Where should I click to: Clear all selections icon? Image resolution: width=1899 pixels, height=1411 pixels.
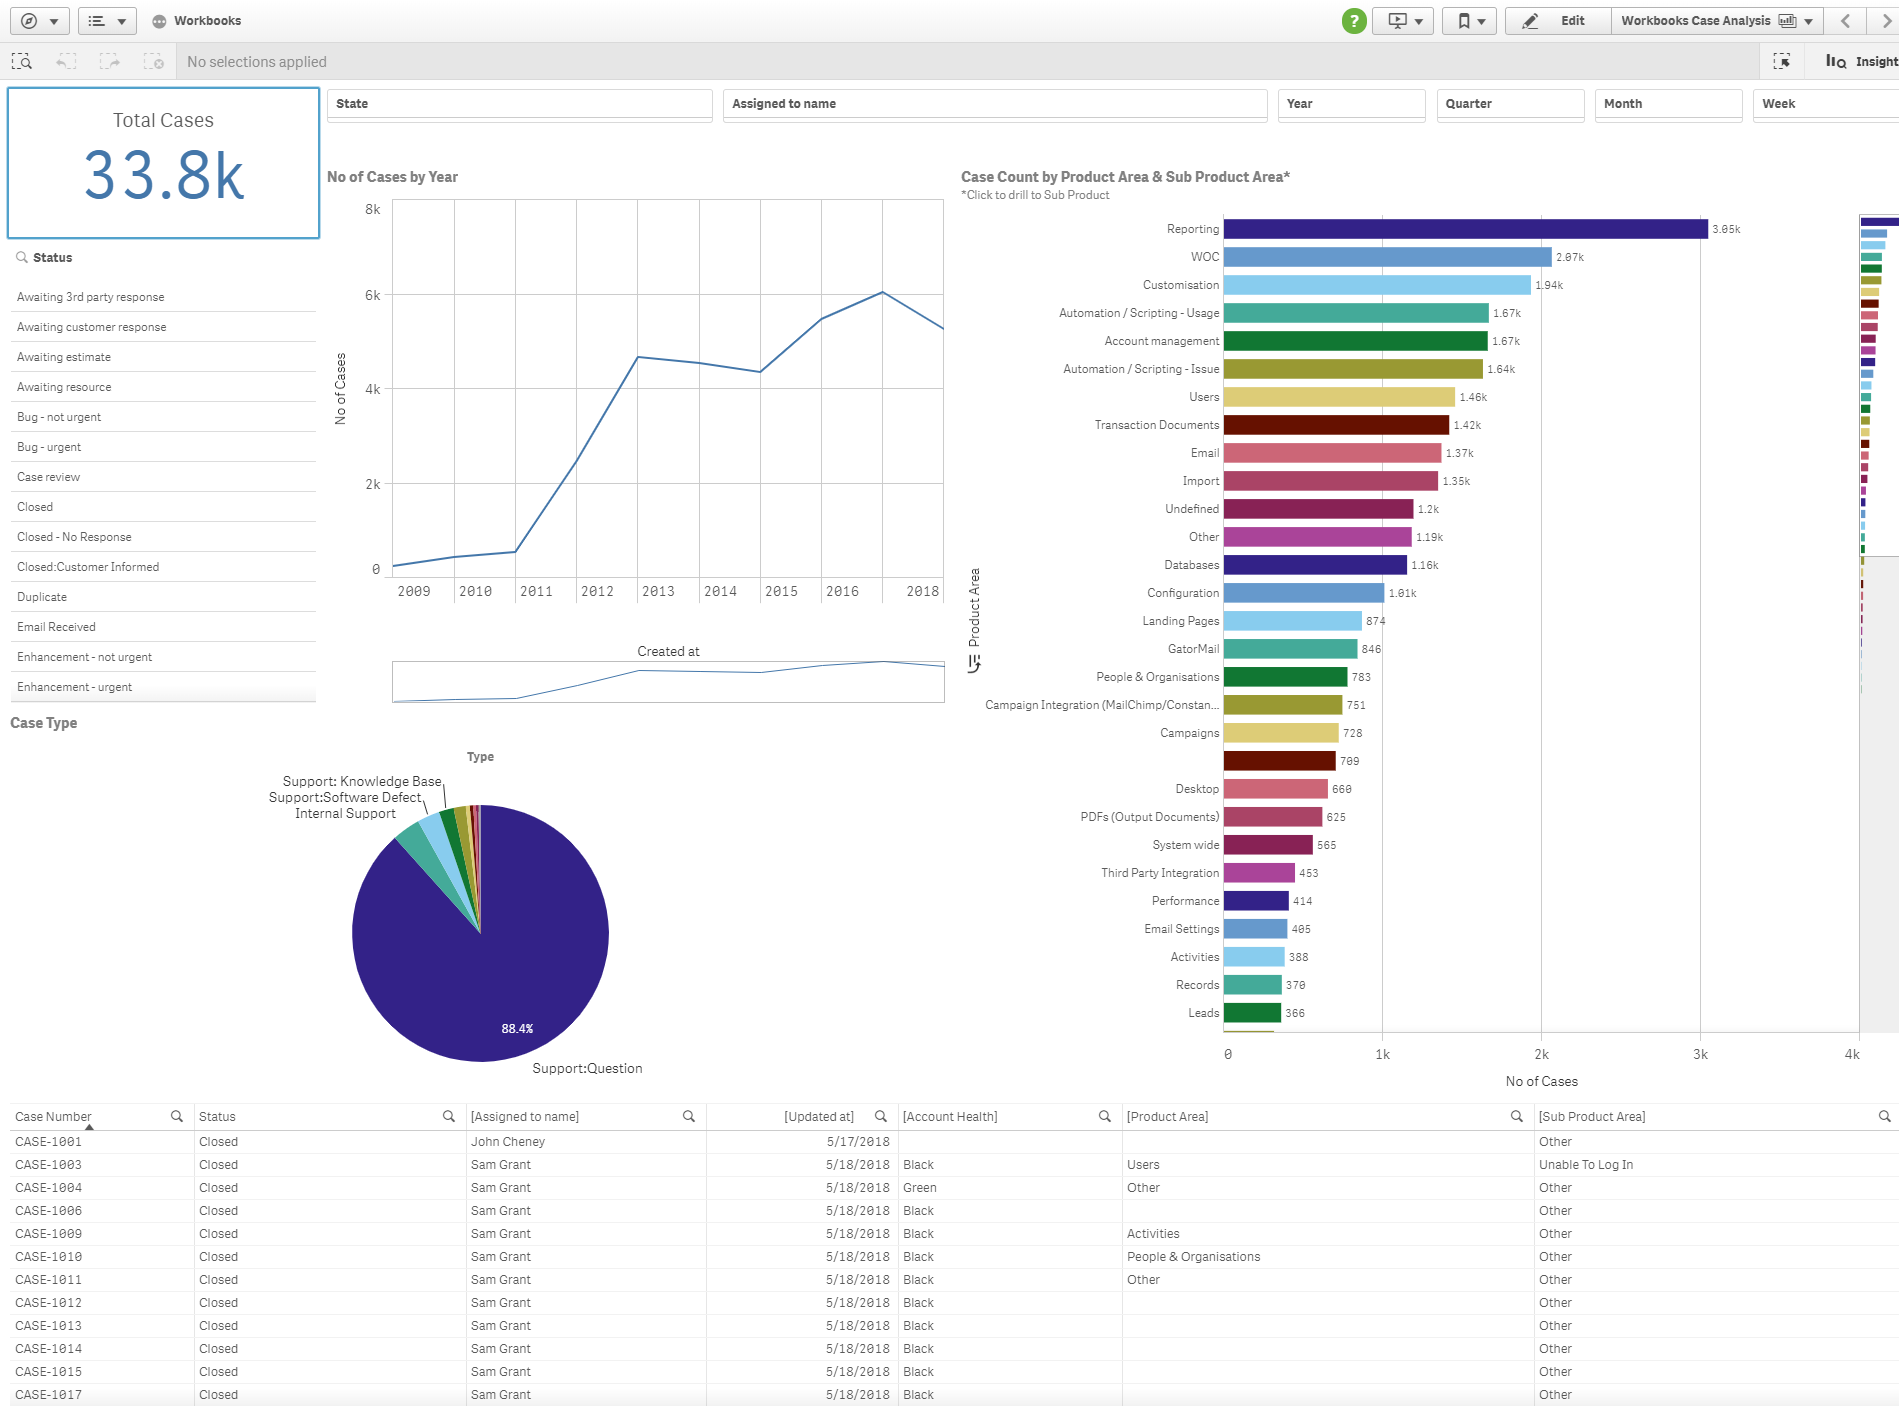153,62
